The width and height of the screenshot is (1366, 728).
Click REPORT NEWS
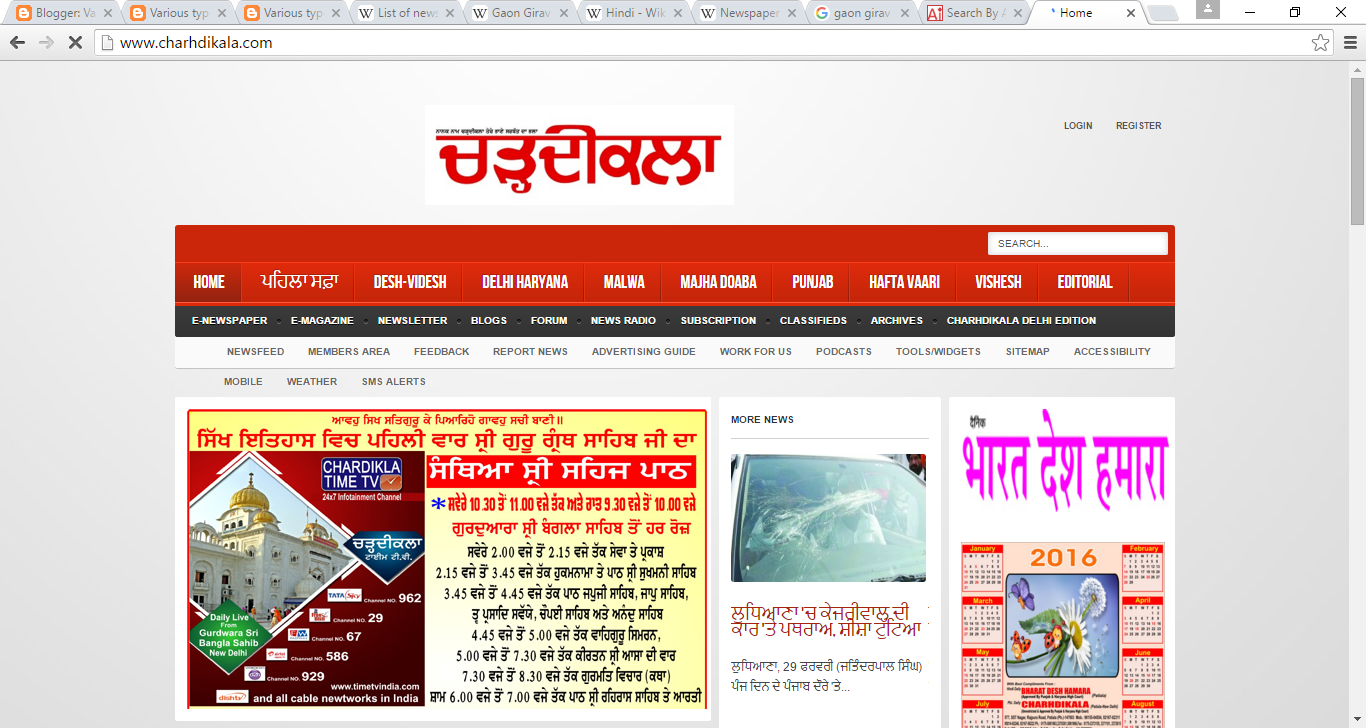click(x=530, y=352)
